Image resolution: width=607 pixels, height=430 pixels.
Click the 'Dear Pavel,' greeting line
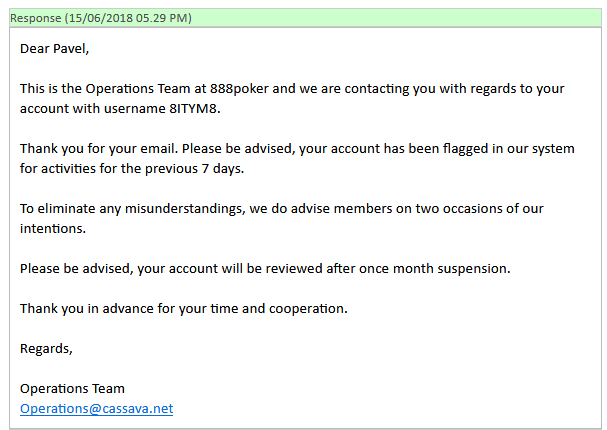(x=61, y=48)
